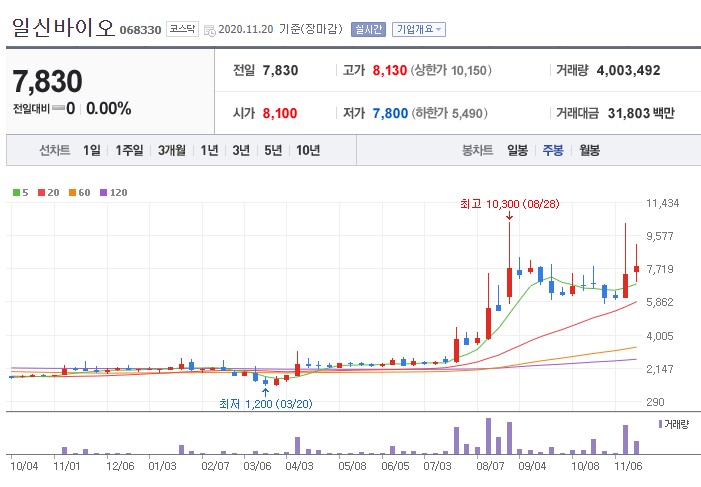This screenshot has height=487, width=701.
Task: Click the red 20 moving-average legend swatch
Action: [x=42, y=193]
